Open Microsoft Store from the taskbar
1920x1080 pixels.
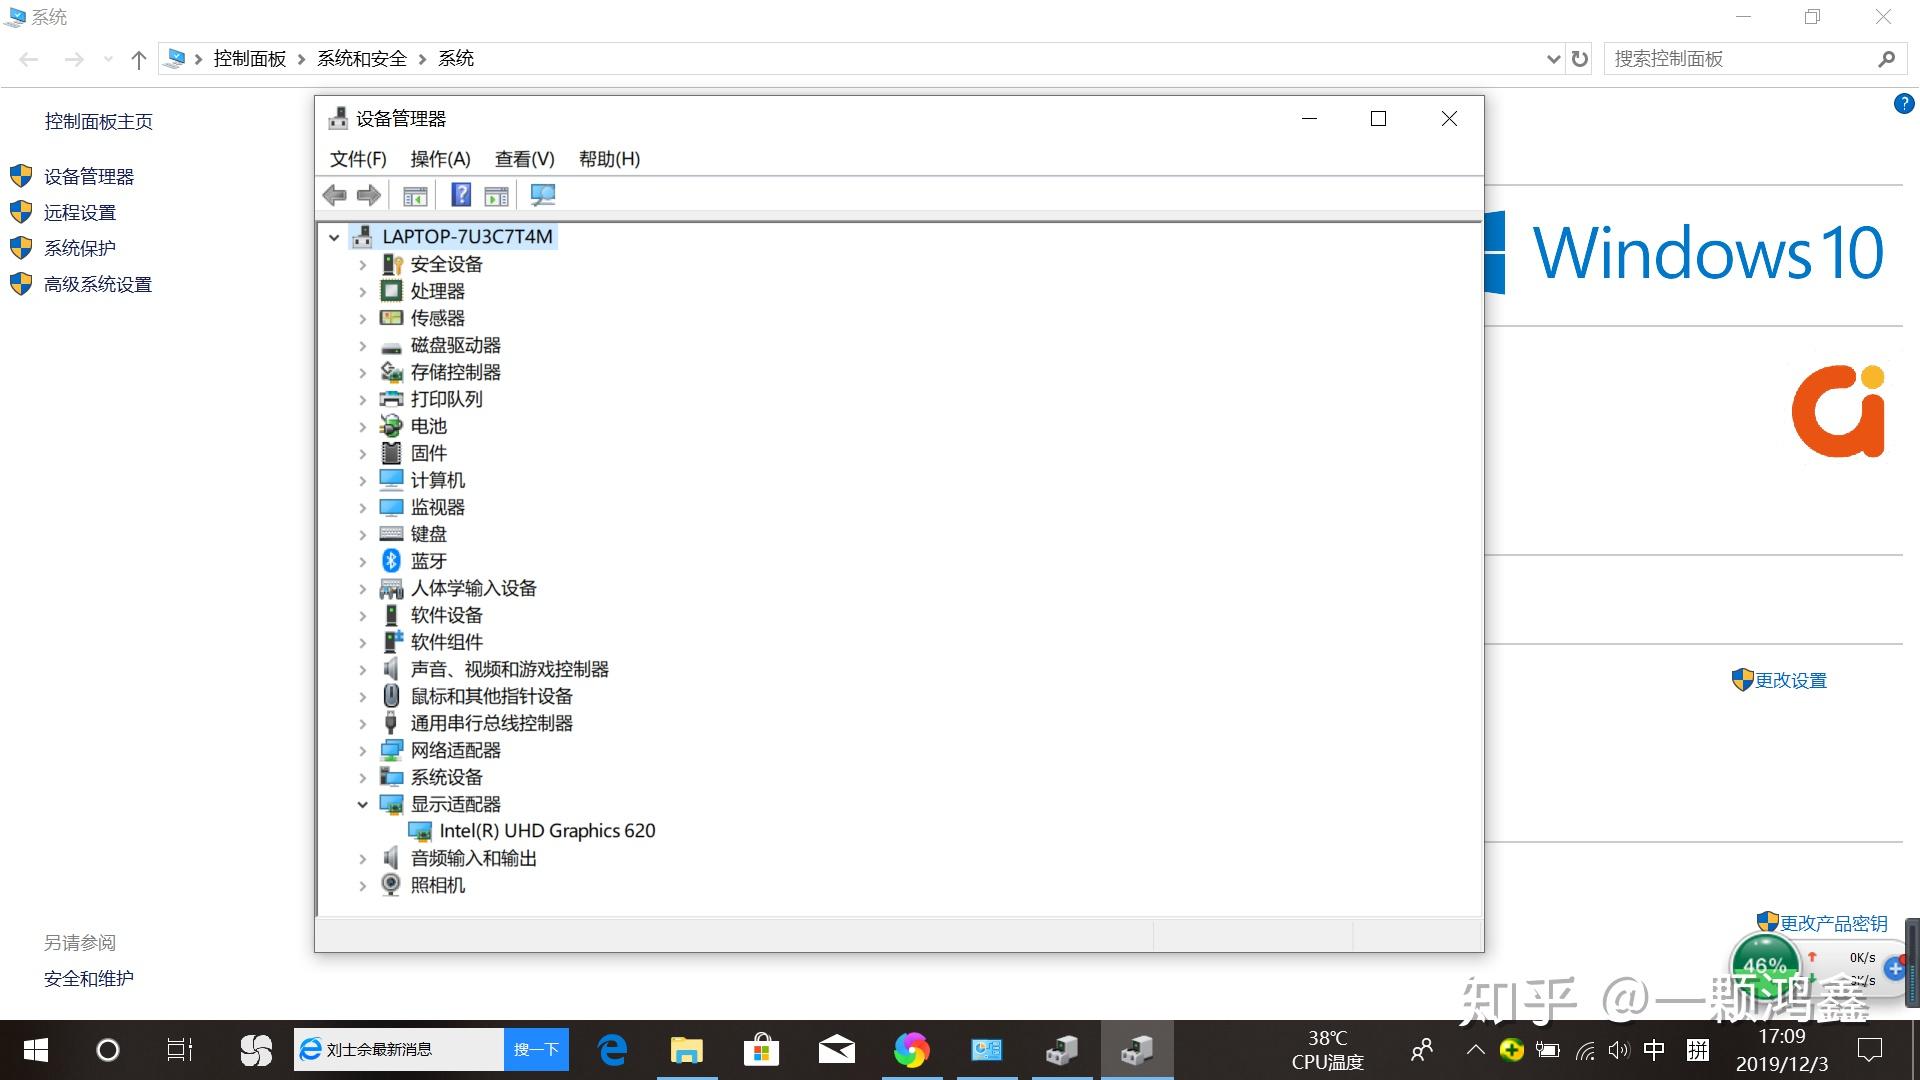[761, 1050]
